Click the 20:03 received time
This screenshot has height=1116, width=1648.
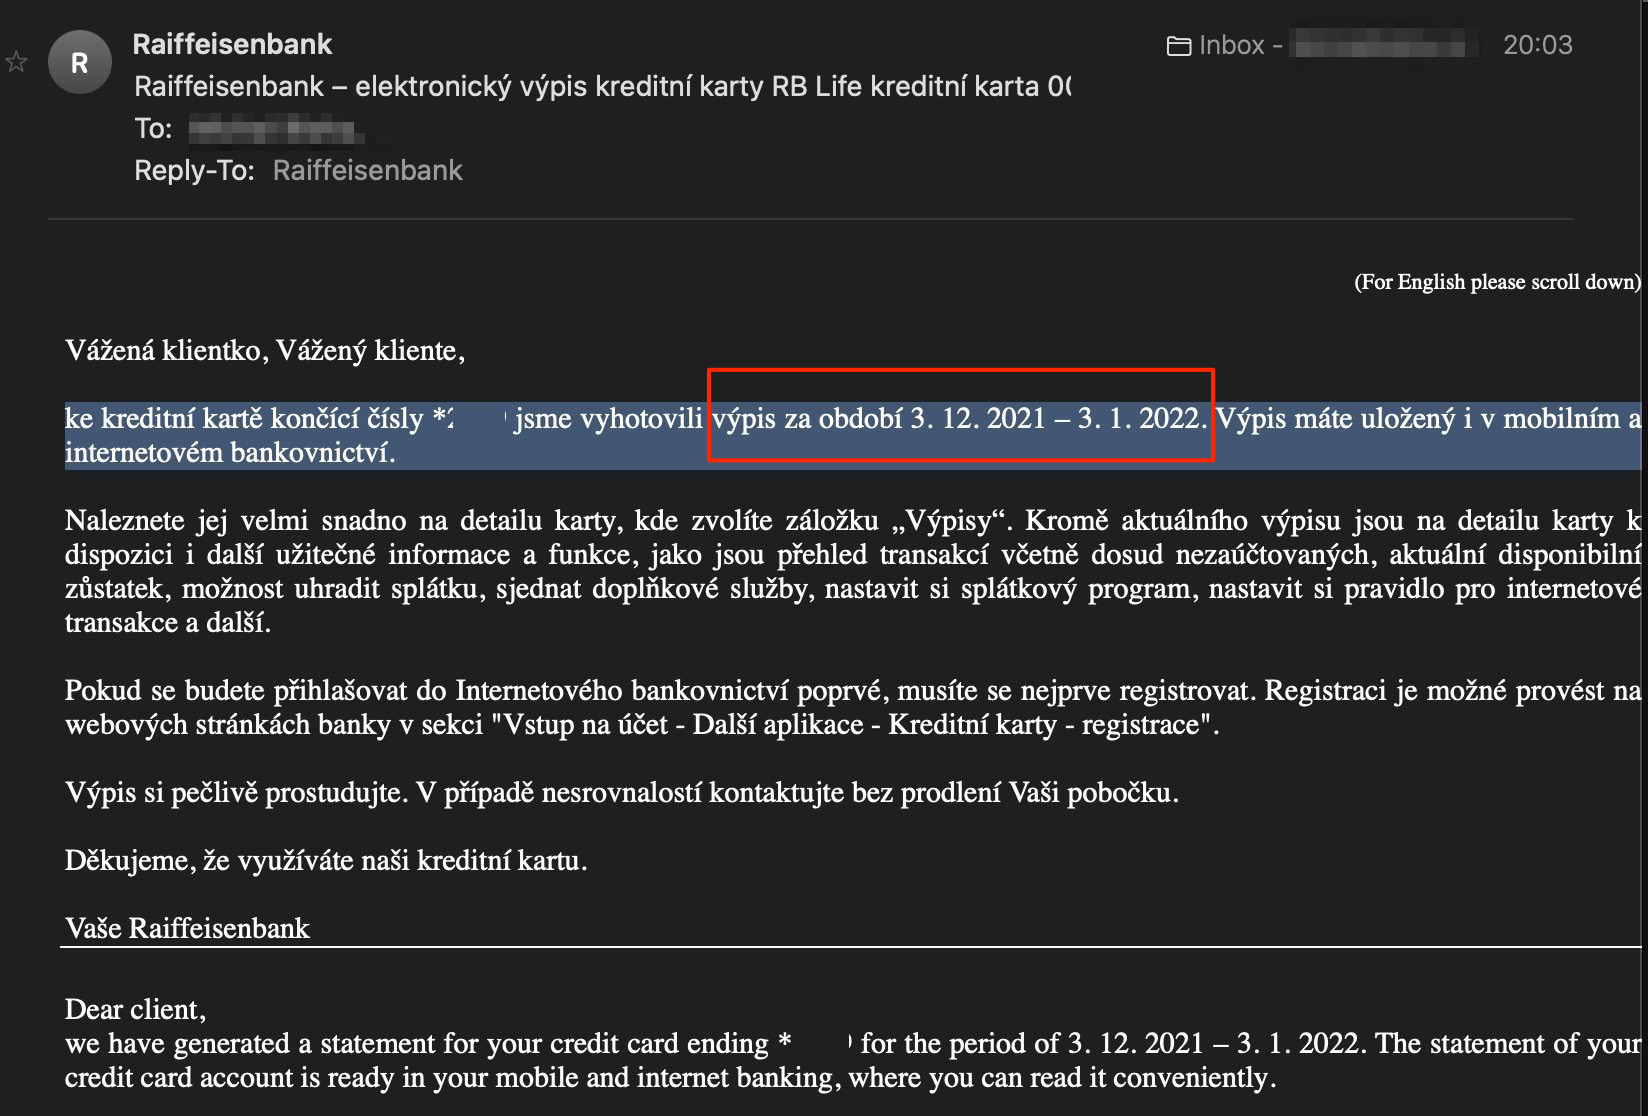[x=1537, y=45]
